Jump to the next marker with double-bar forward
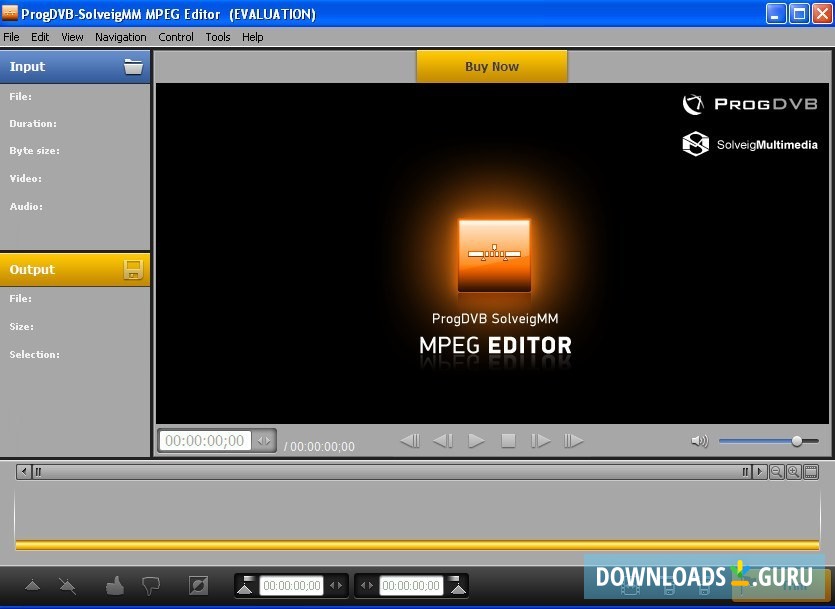This screenshot has height=609, width=835. pos(574,441)
